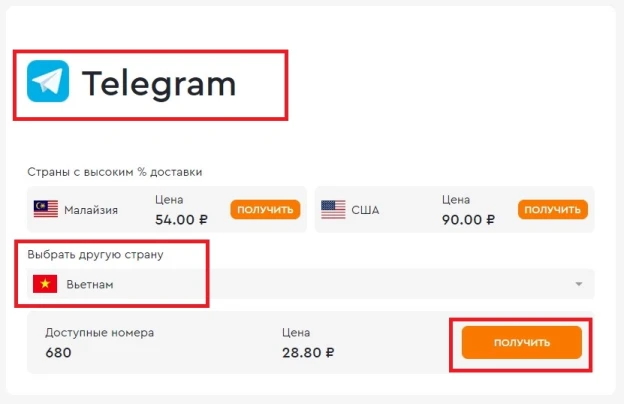Get a Malaysia number for 54.00 ₽
This screenshot has height=404, width=624.
265,209
